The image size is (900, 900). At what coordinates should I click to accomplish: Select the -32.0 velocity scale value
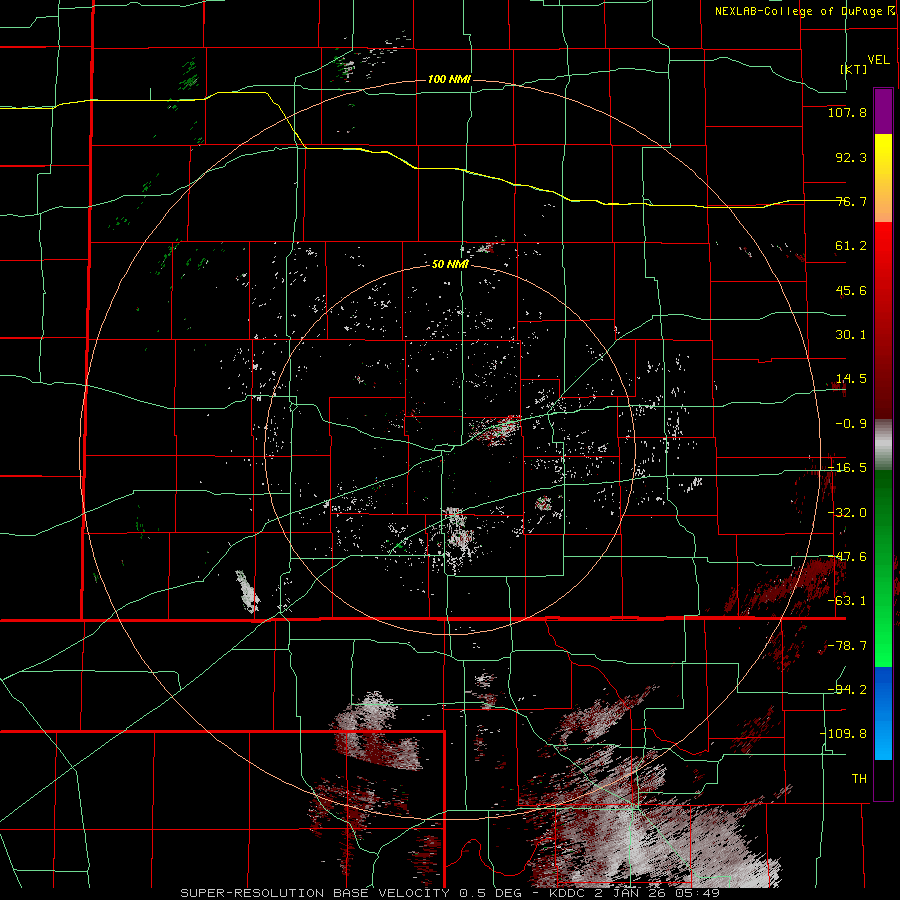[847, 513]
